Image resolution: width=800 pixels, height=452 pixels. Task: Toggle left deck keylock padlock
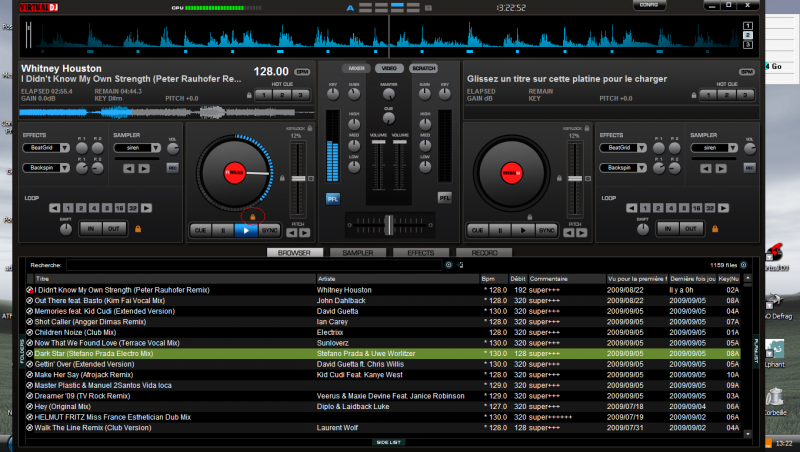pyautogui.click(x=310, y=129)
